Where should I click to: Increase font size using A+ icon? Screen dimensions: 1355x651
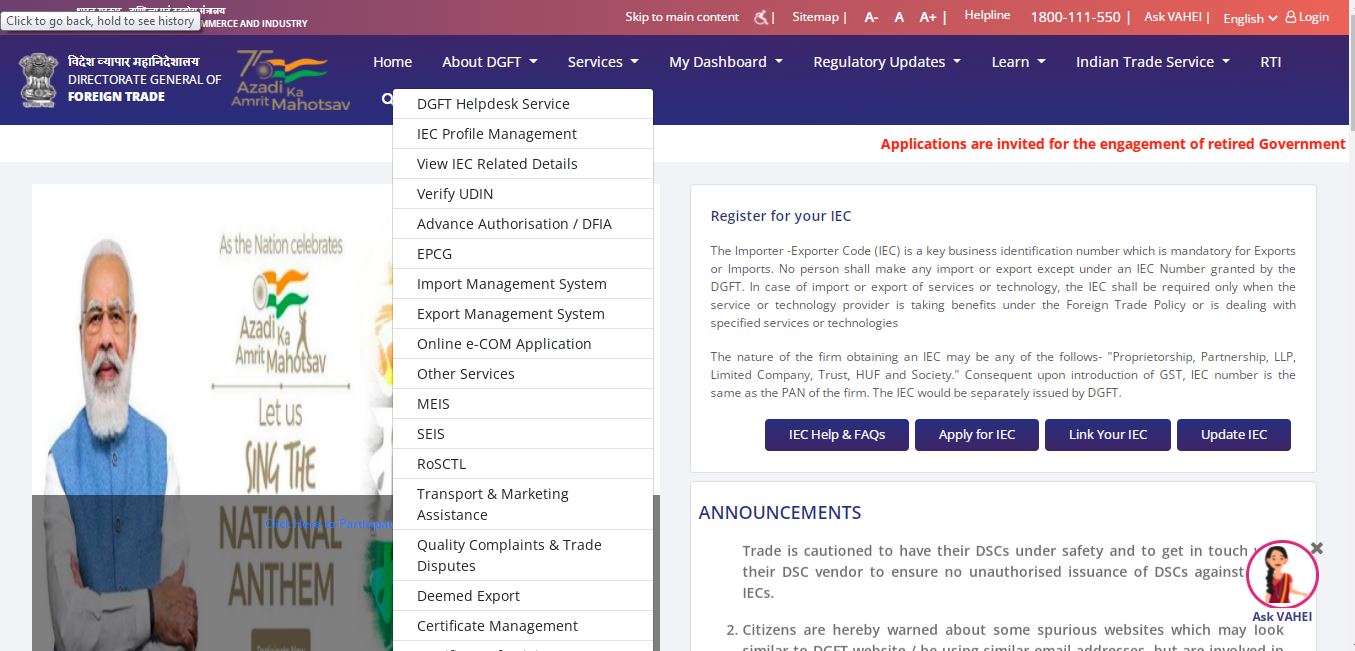pos(926,17)
